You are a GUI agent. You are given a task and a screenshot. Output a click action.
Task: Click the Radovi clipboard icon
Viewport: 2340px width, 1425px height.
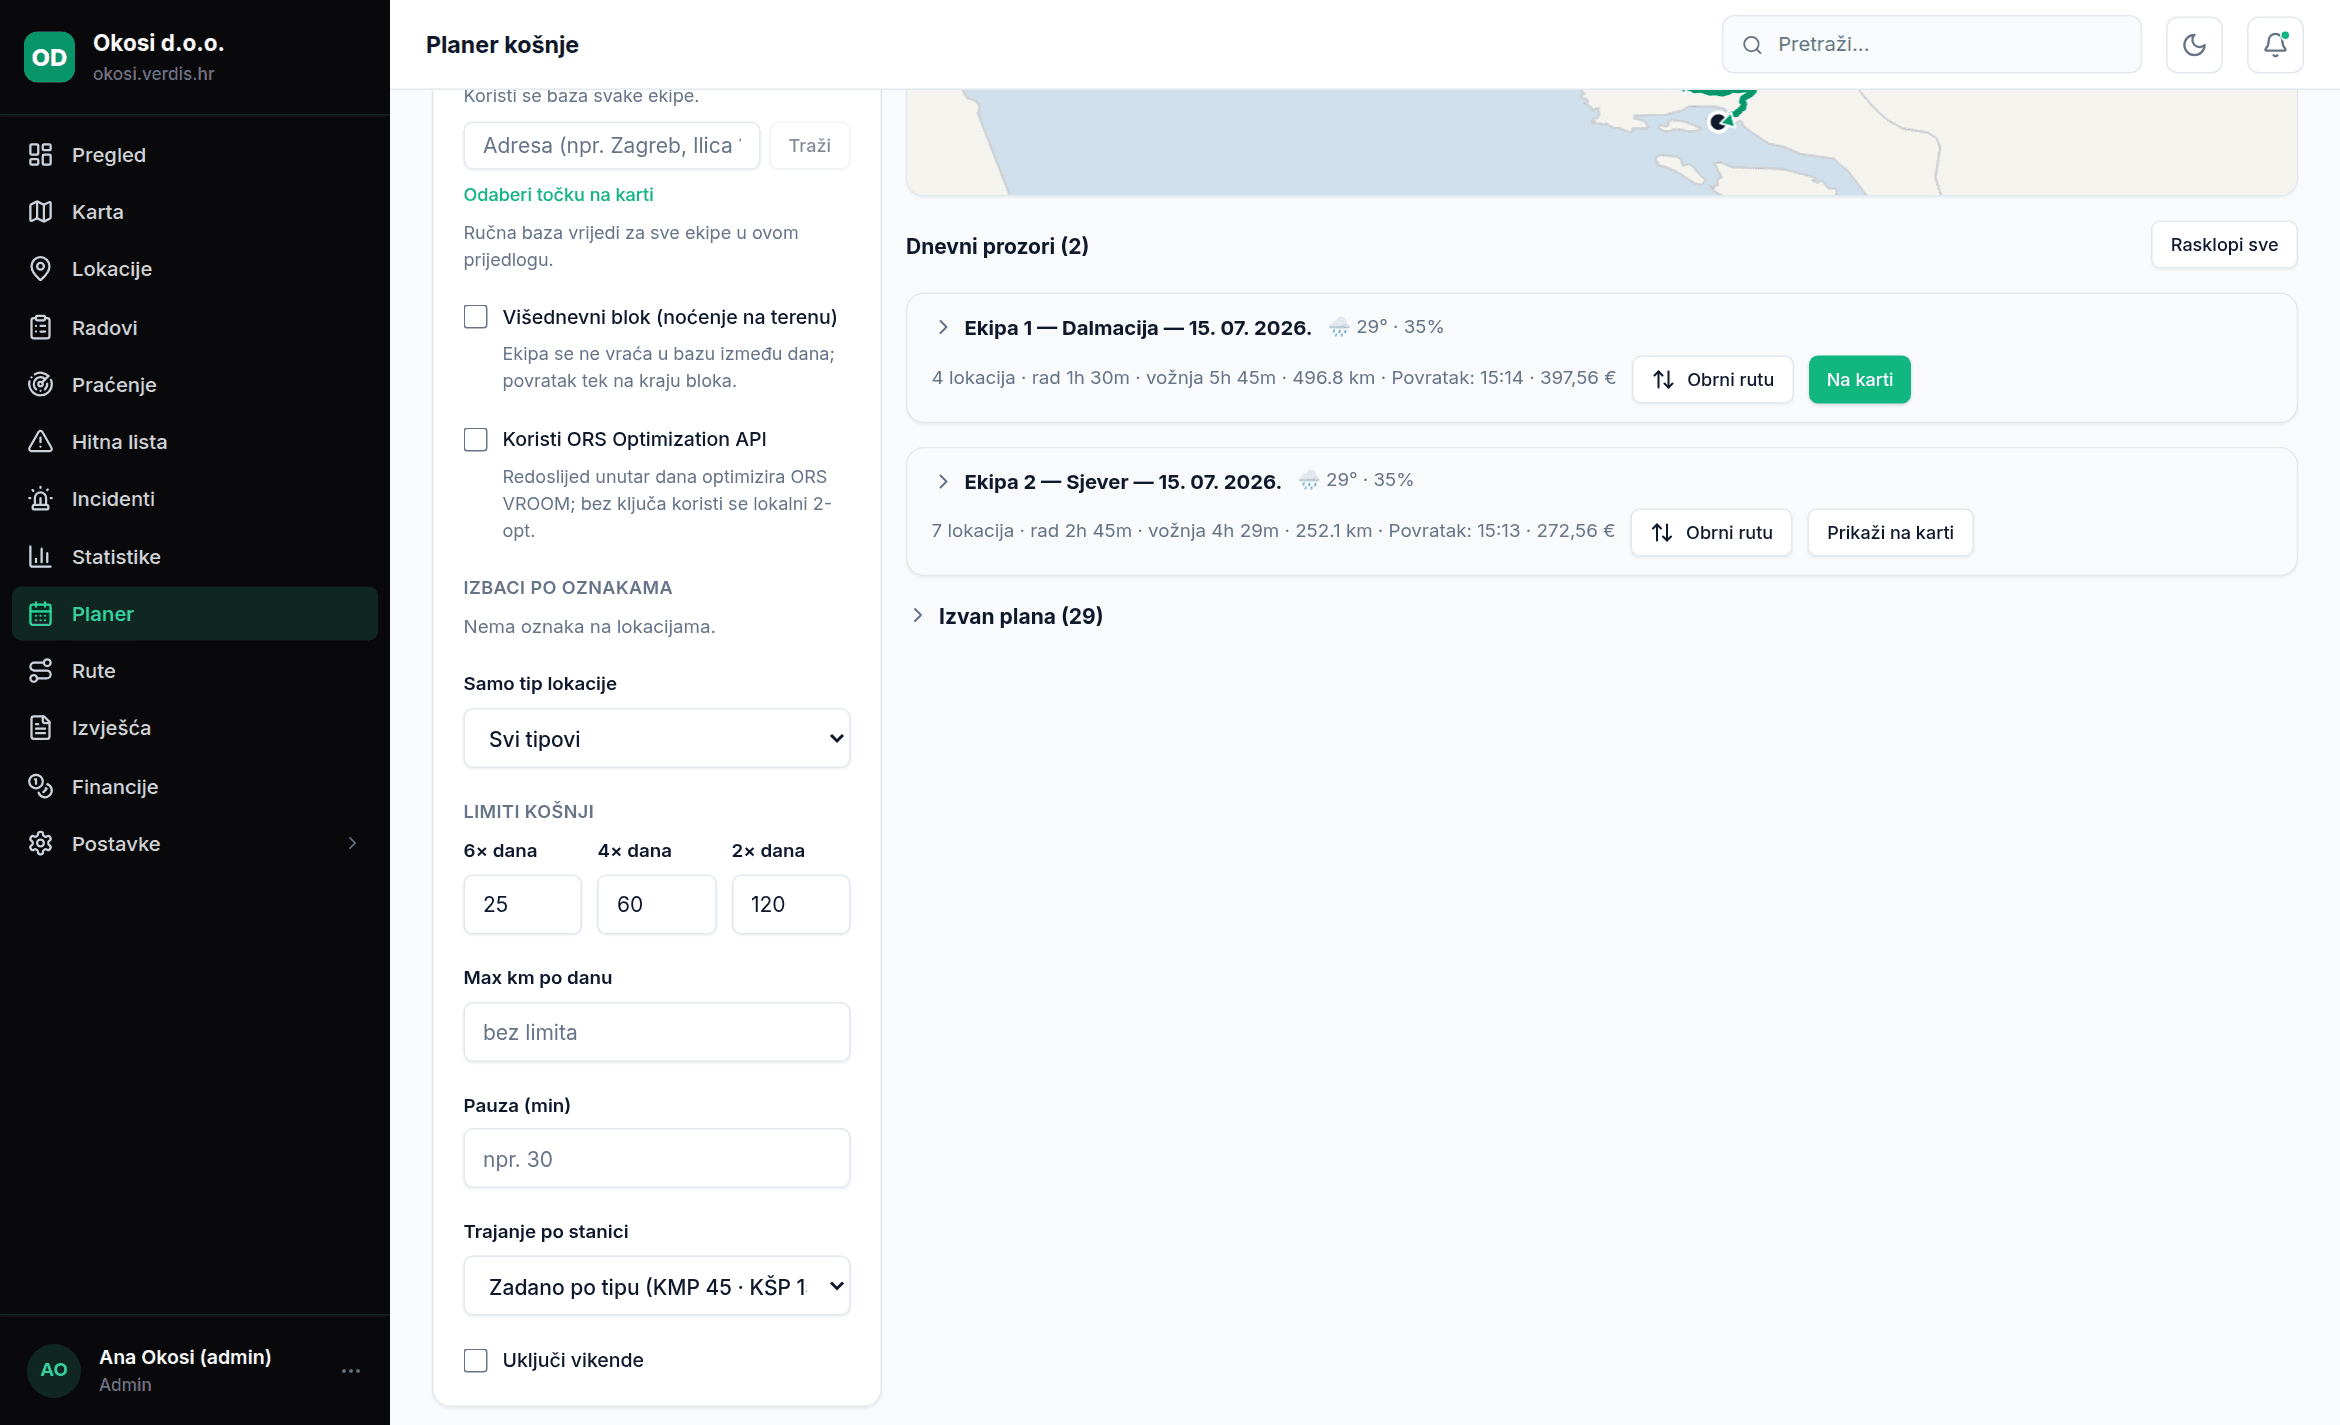[40, 327]
